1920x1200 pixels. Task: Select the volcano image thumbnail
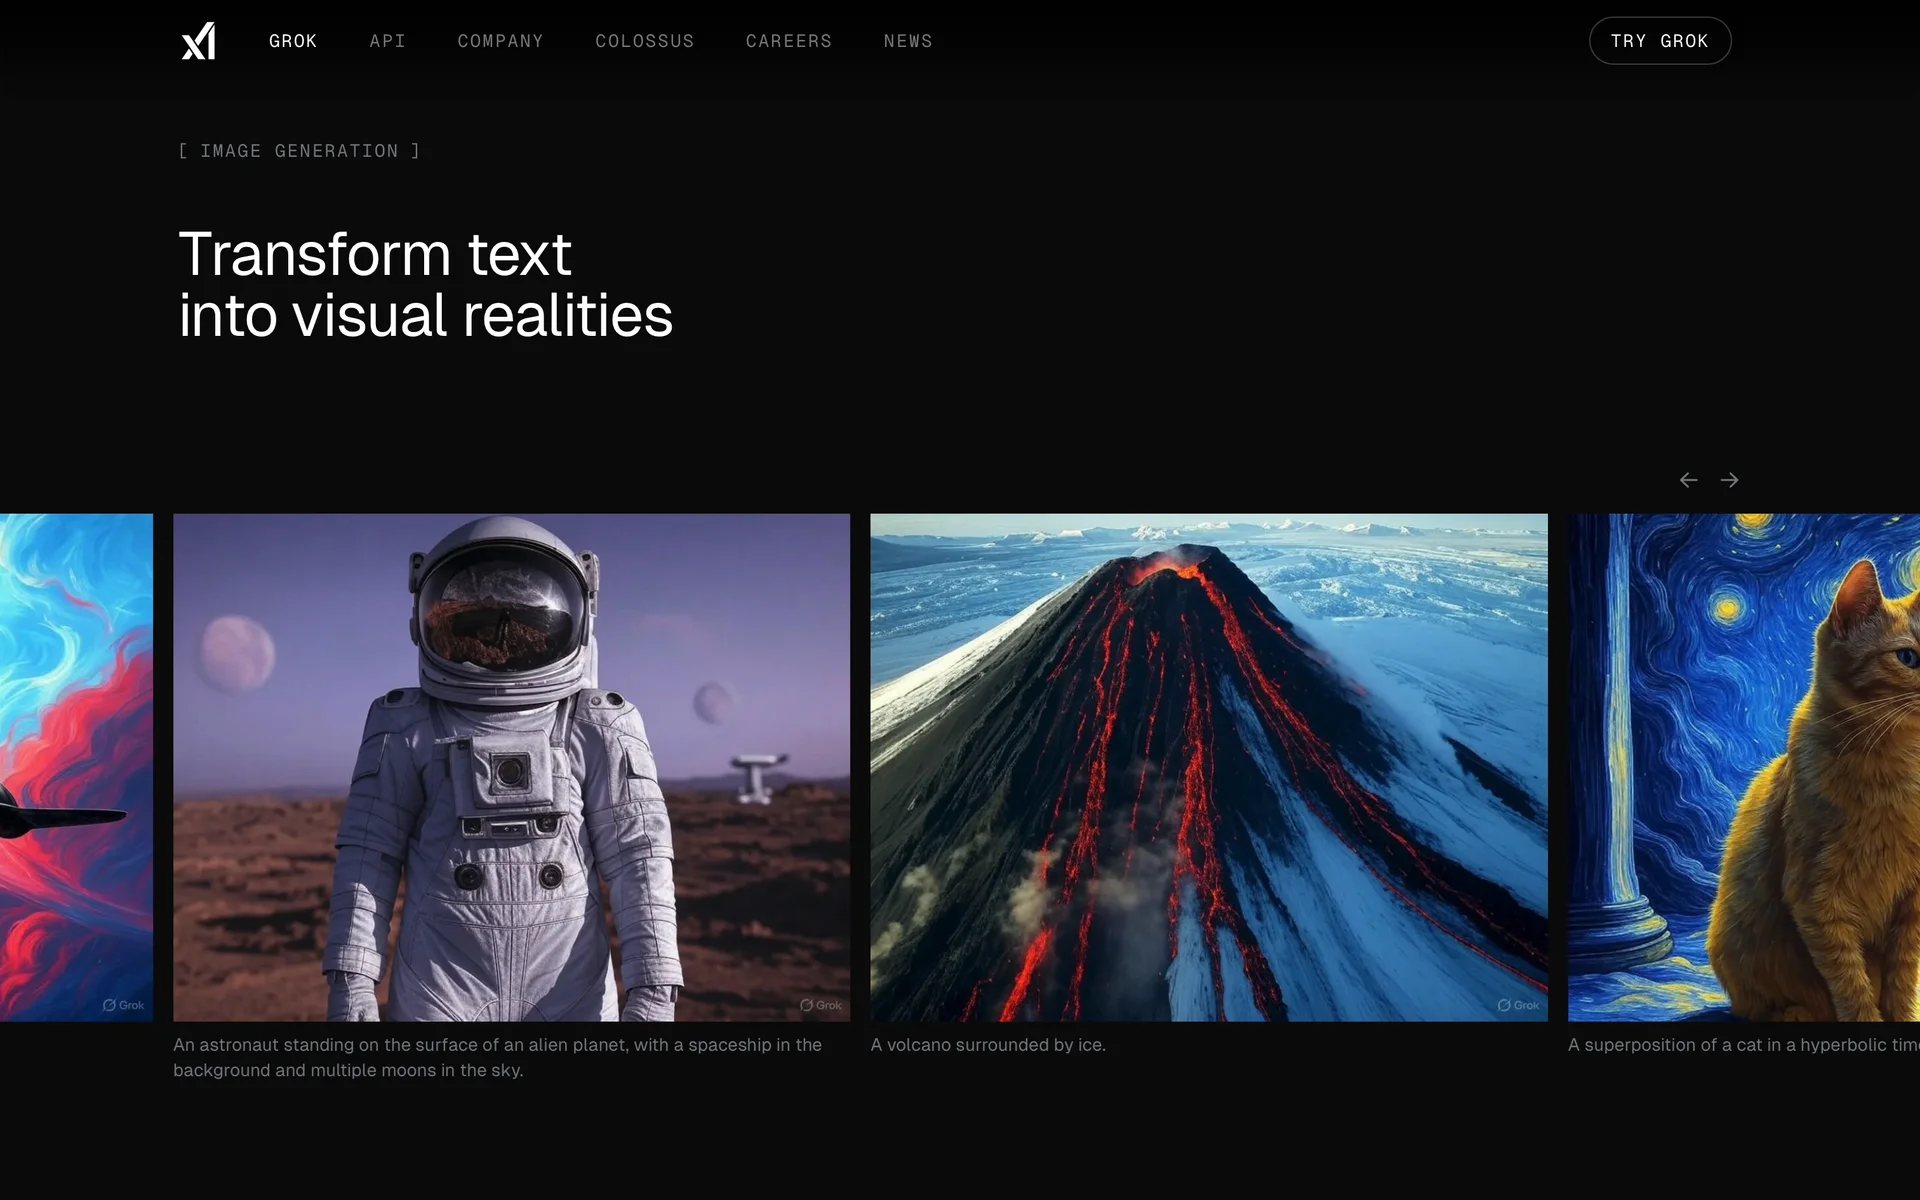[1208, 767]
